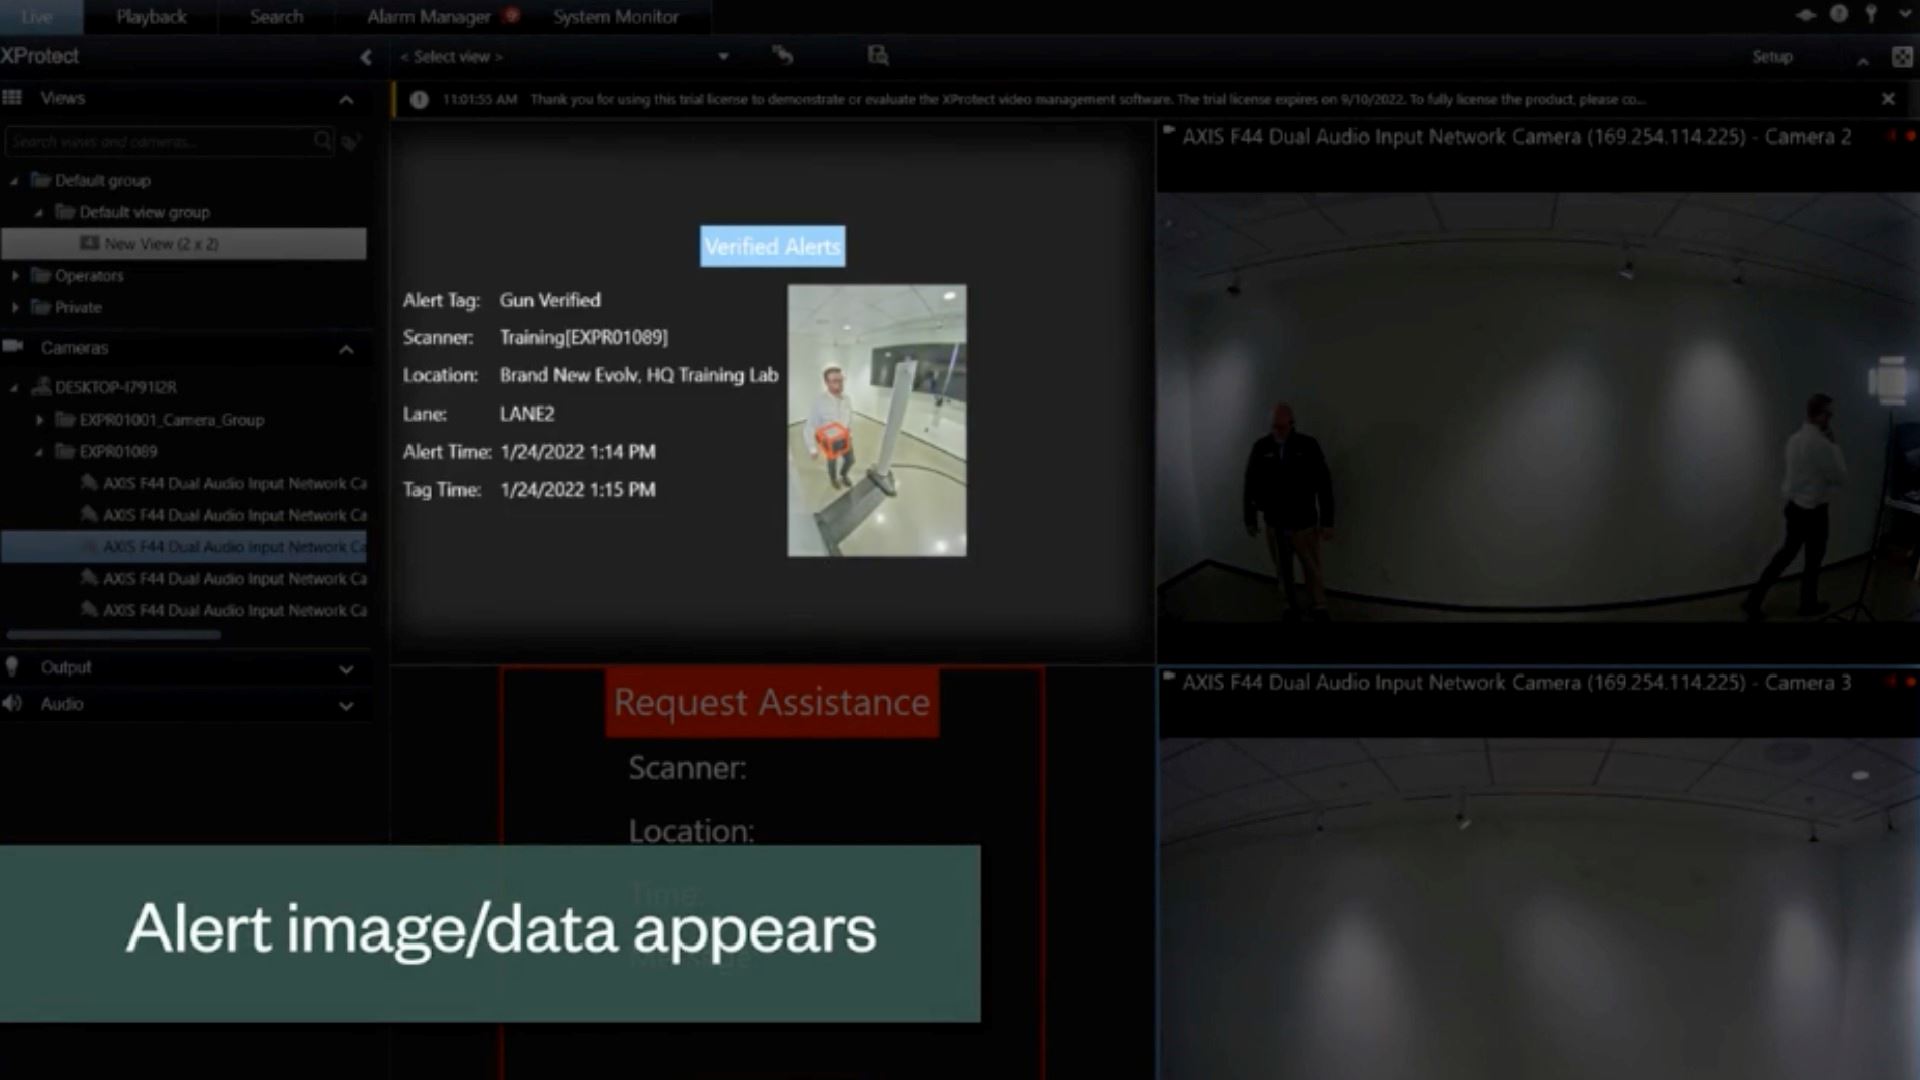The width and height of the screenshot is (1920, 1080).
Task: Collapse the Cameras section
Action: (346, 349)
